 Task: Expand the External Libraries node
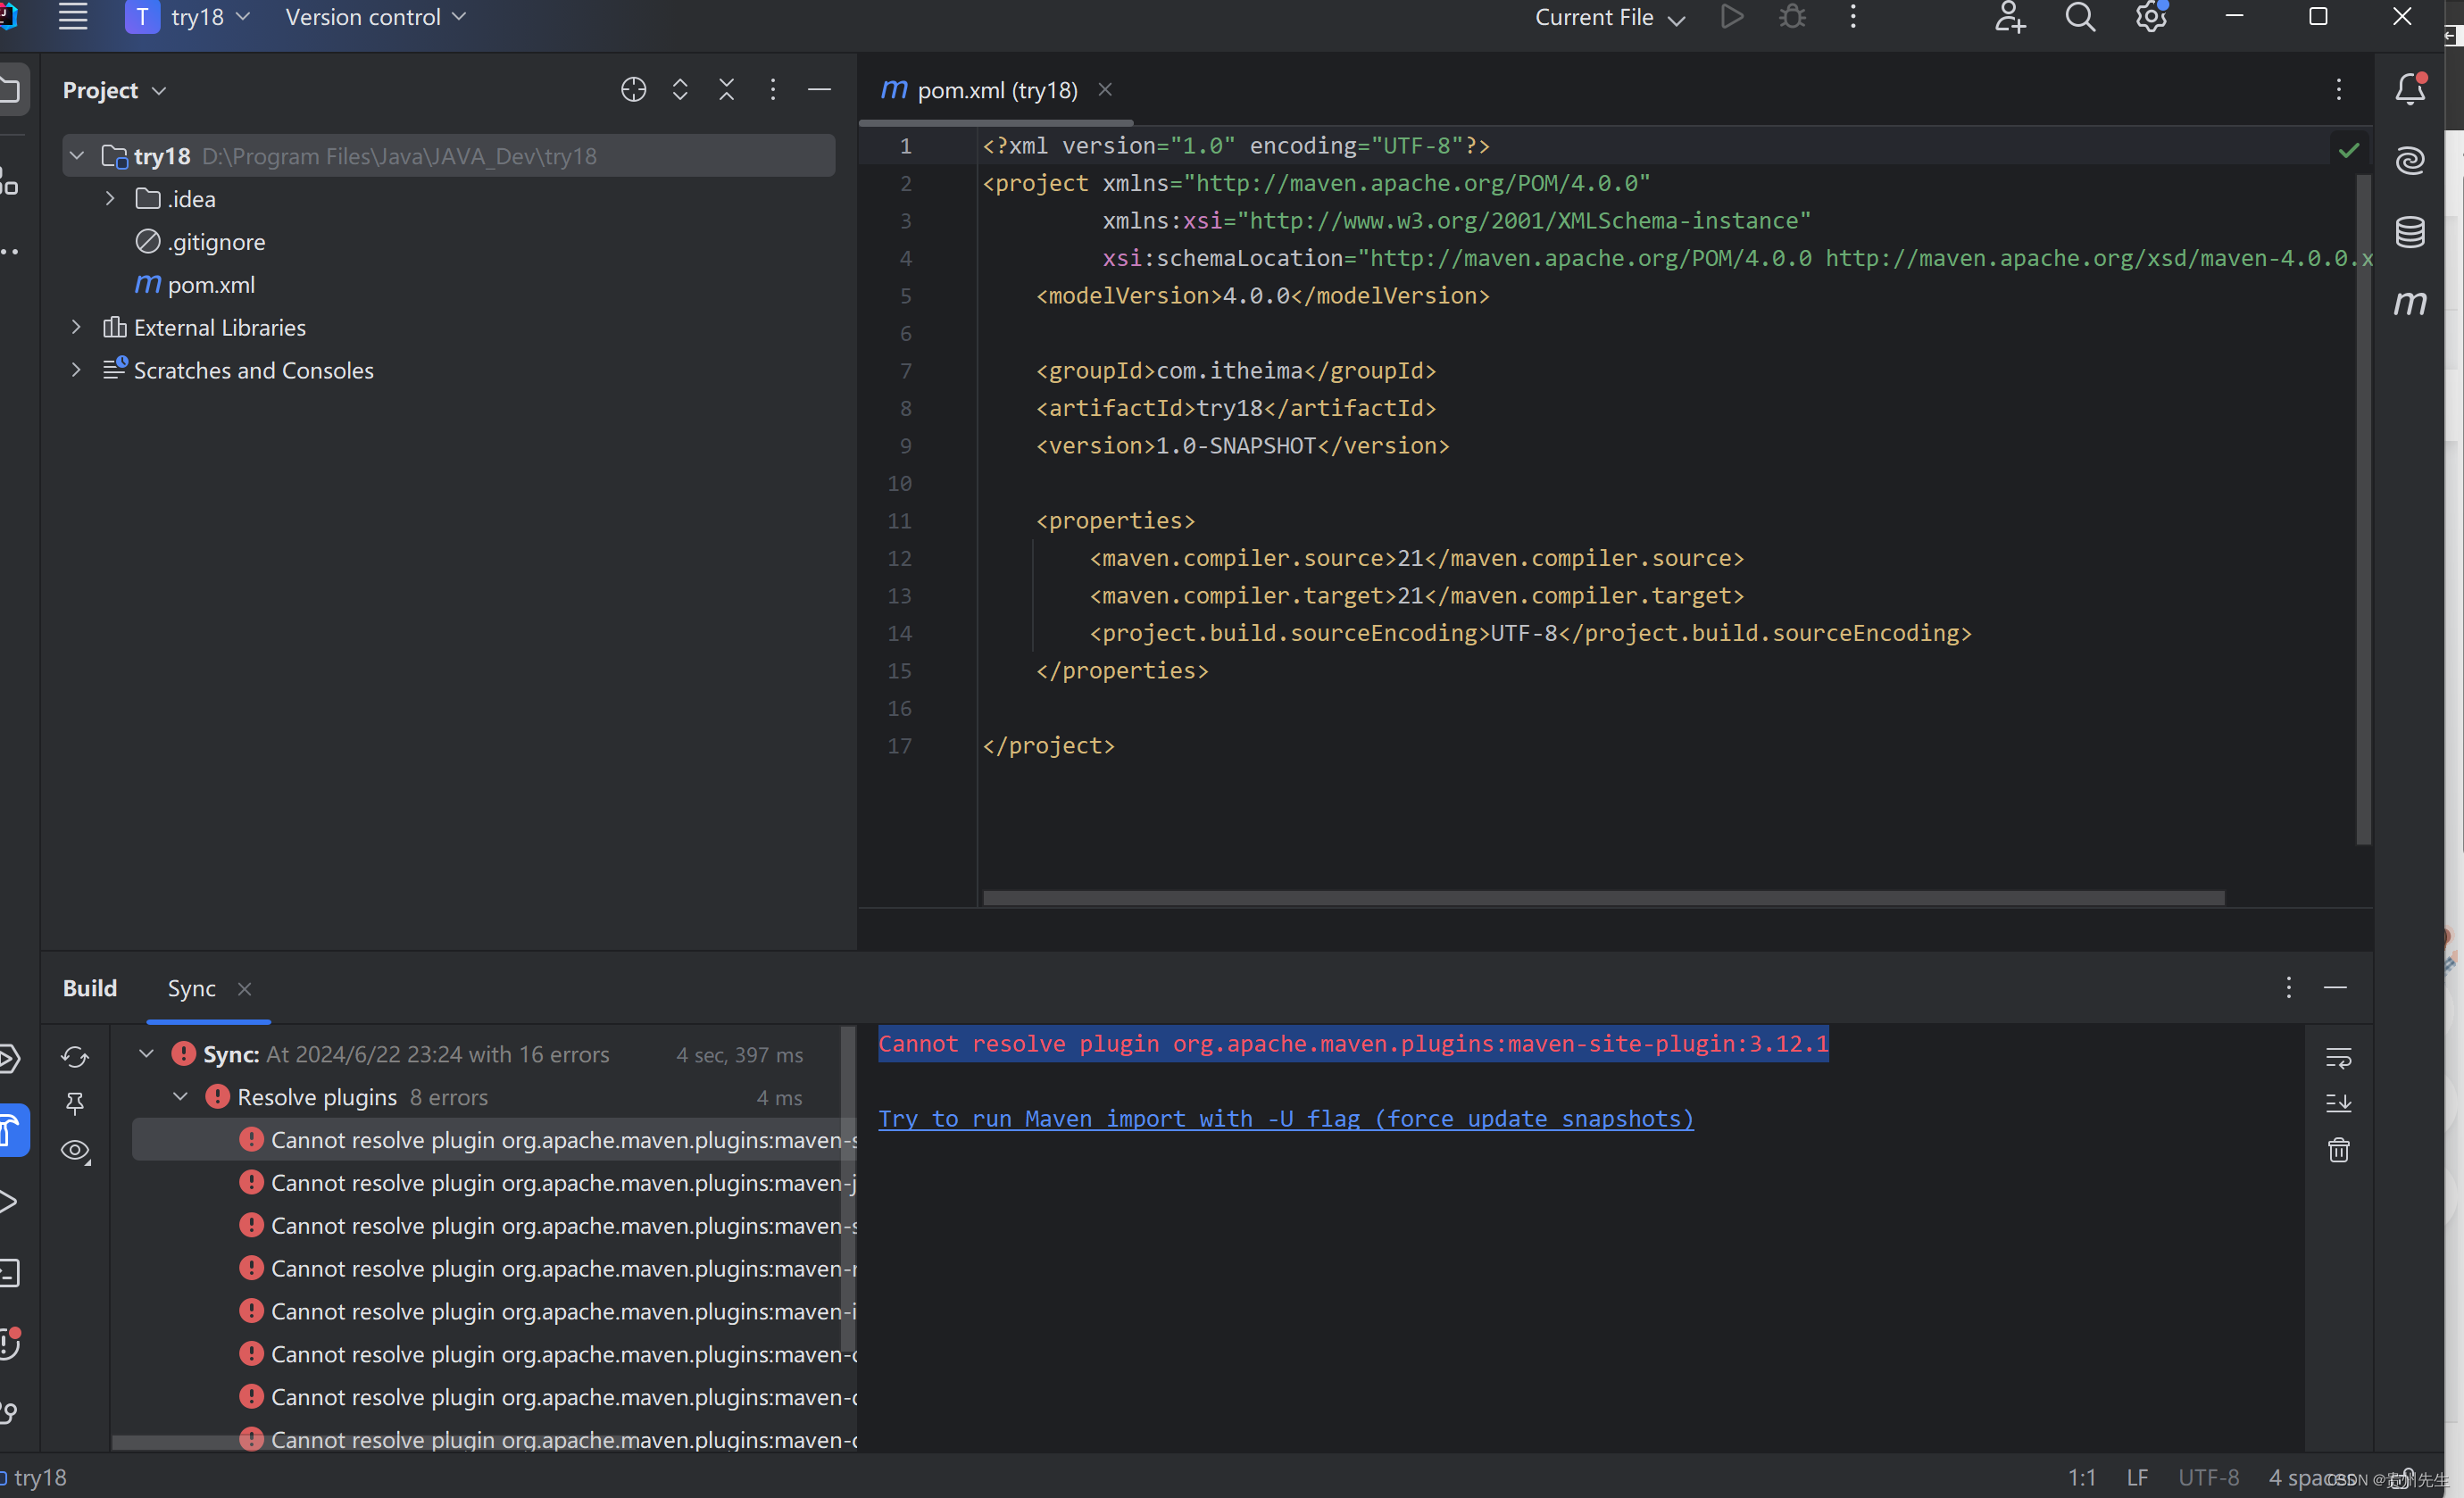pos(77,327)
